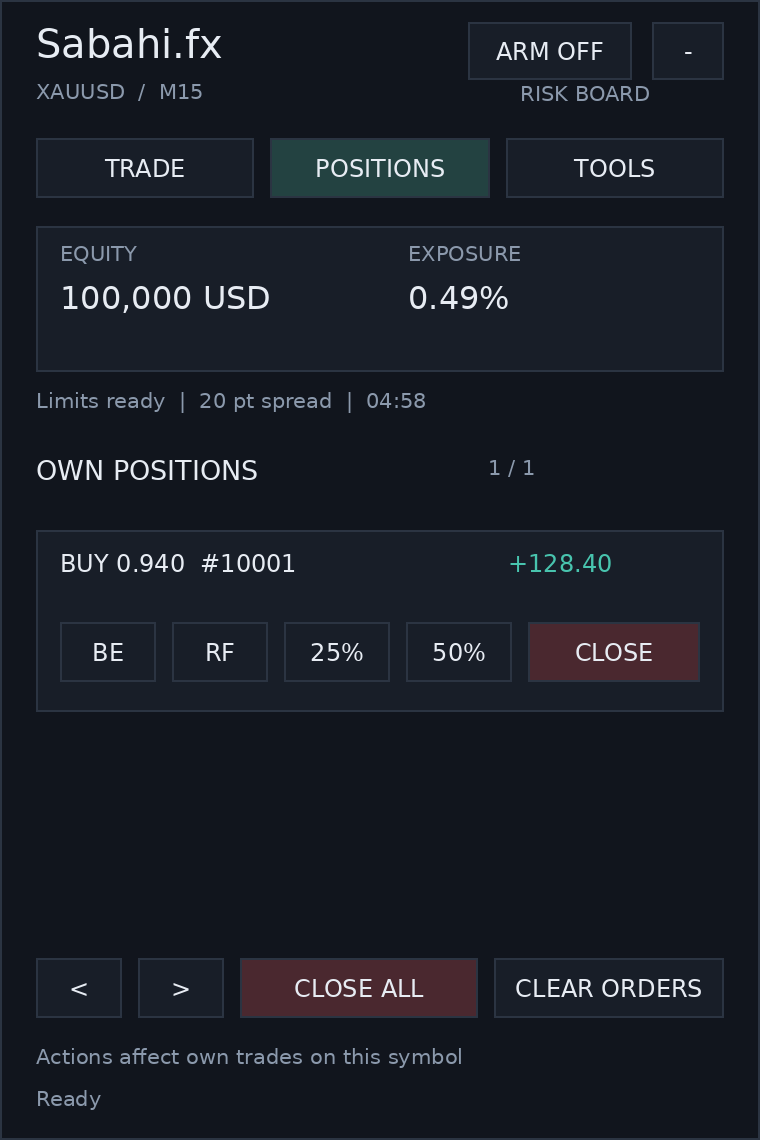Click the EXPOSURE 0.49% readout

coord(465,279)
